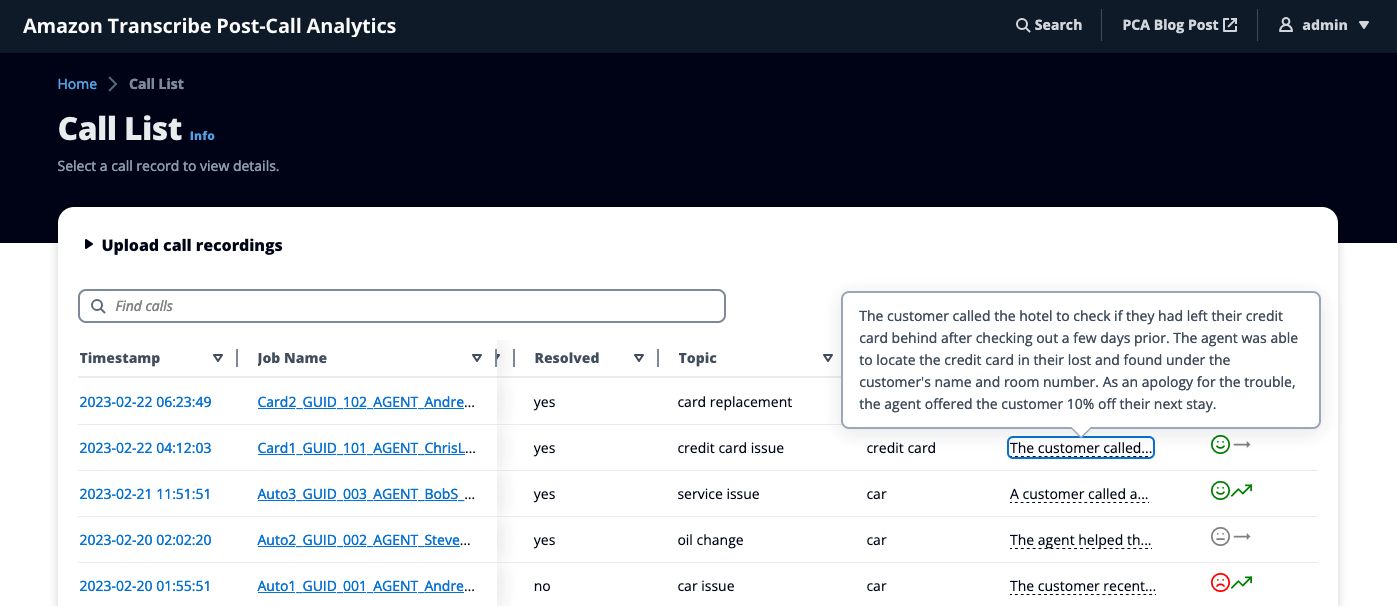Click the green upward trend icon on Auto3 row

click(1242, 491)
